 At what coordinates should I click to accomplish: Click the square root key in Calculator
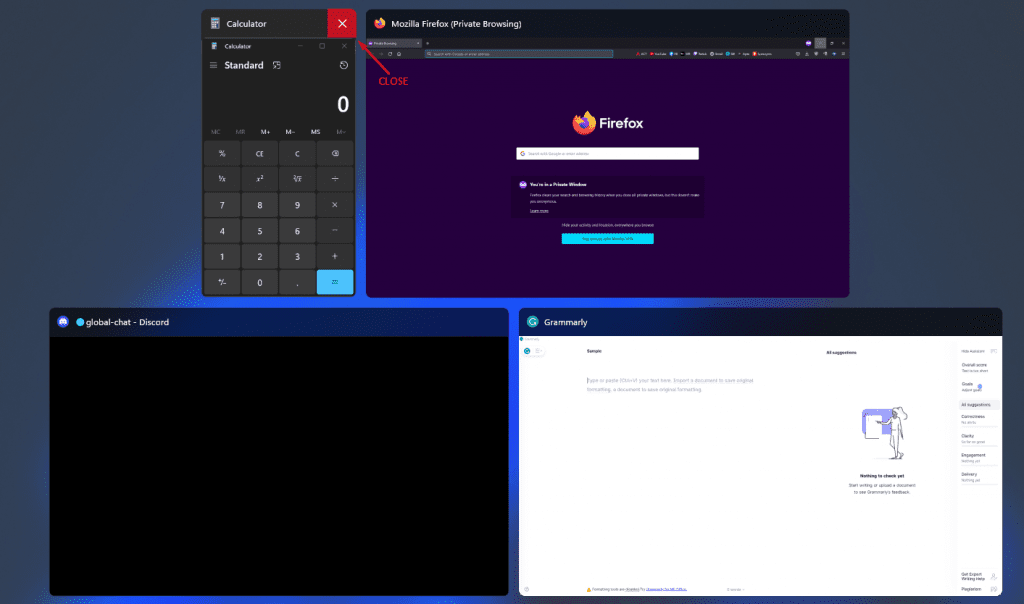click(x=297, y=178)
